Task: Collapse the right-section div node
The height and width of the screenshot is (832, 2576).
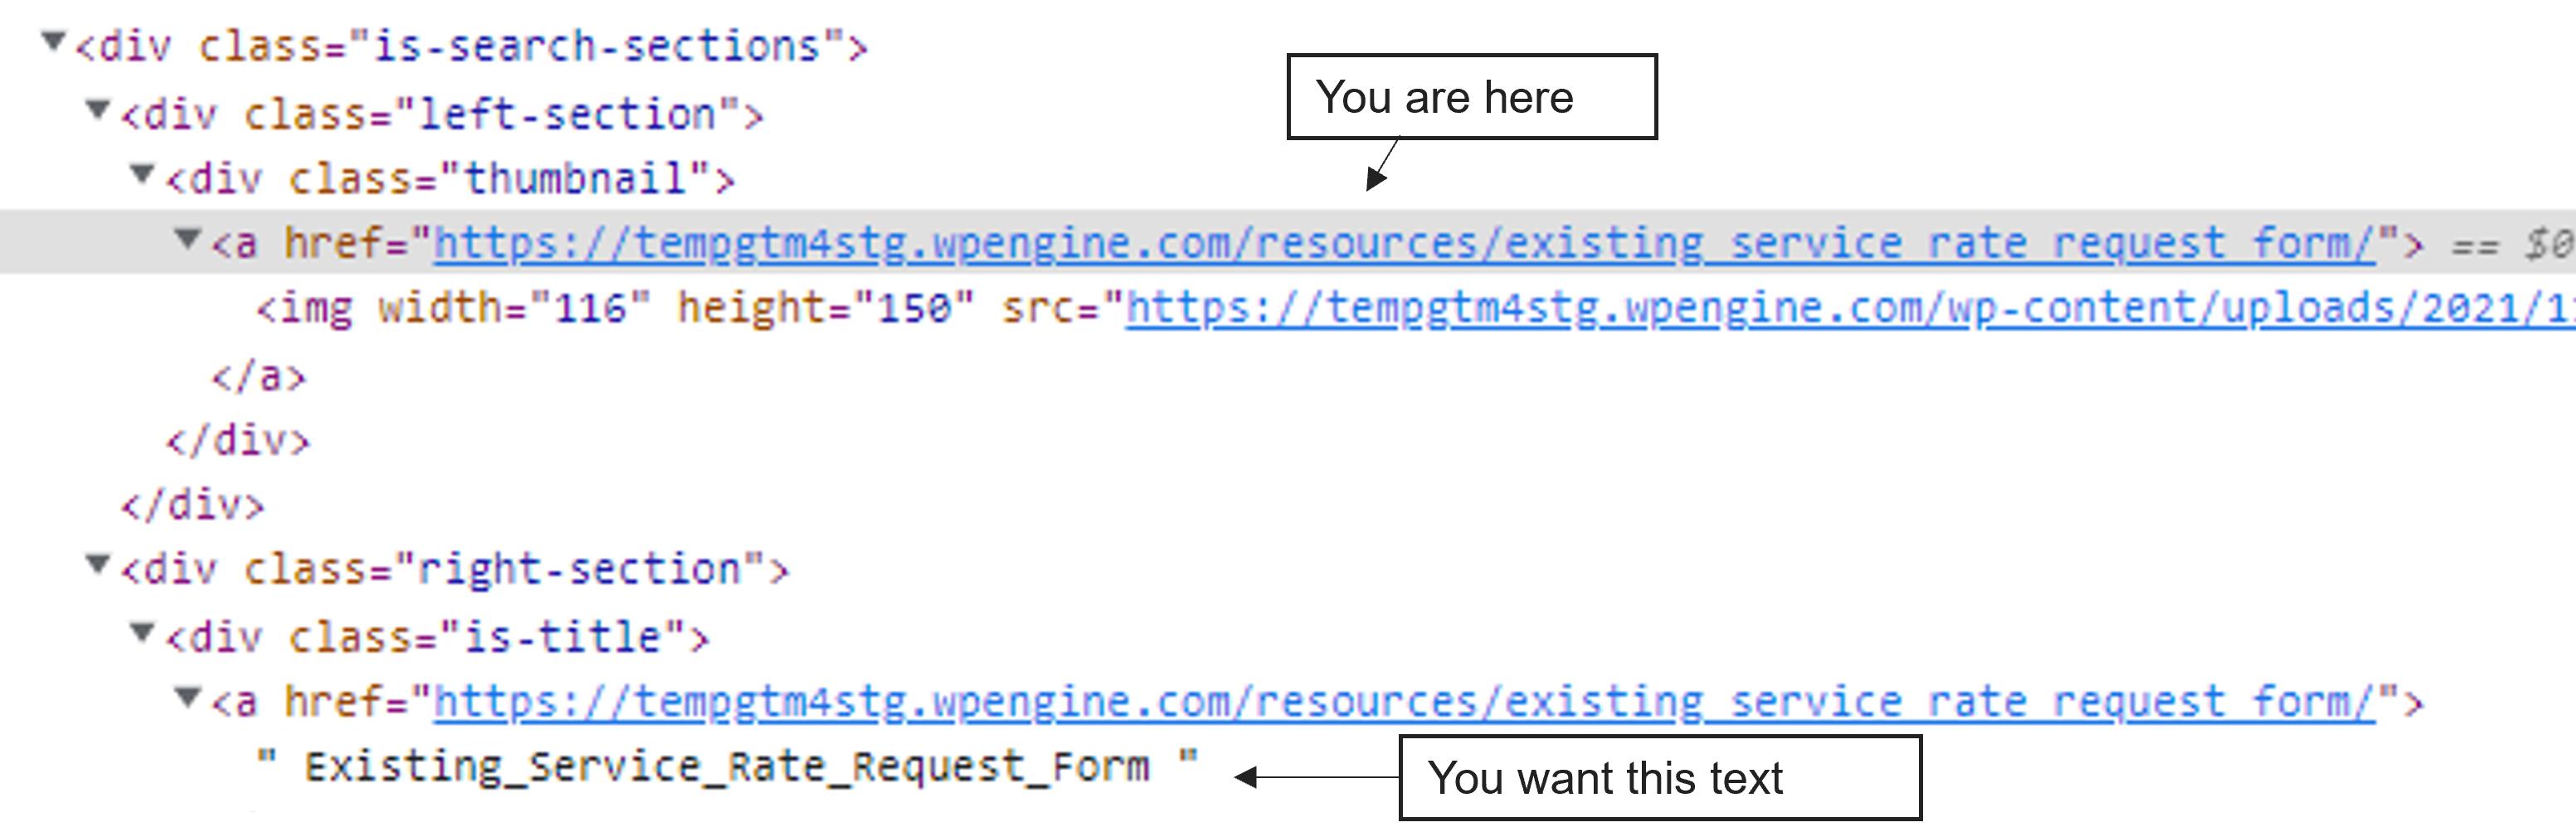Action: point(98,565)
